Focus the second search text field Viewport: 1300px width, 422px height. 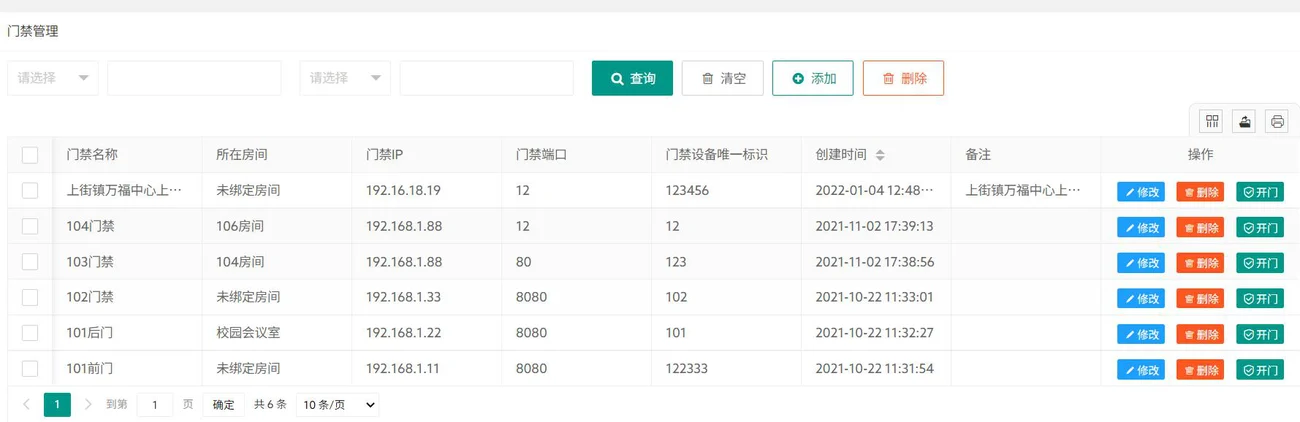[x=486, y=78]
